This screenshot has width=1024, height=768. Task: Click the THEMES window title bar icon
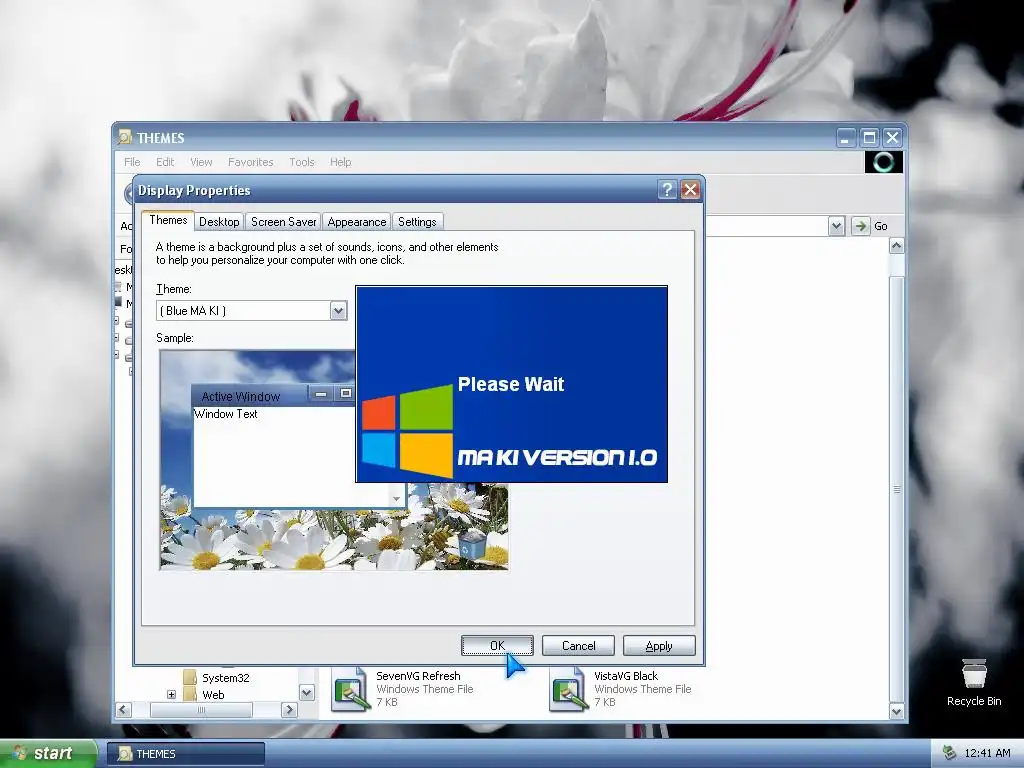(125, 137)
